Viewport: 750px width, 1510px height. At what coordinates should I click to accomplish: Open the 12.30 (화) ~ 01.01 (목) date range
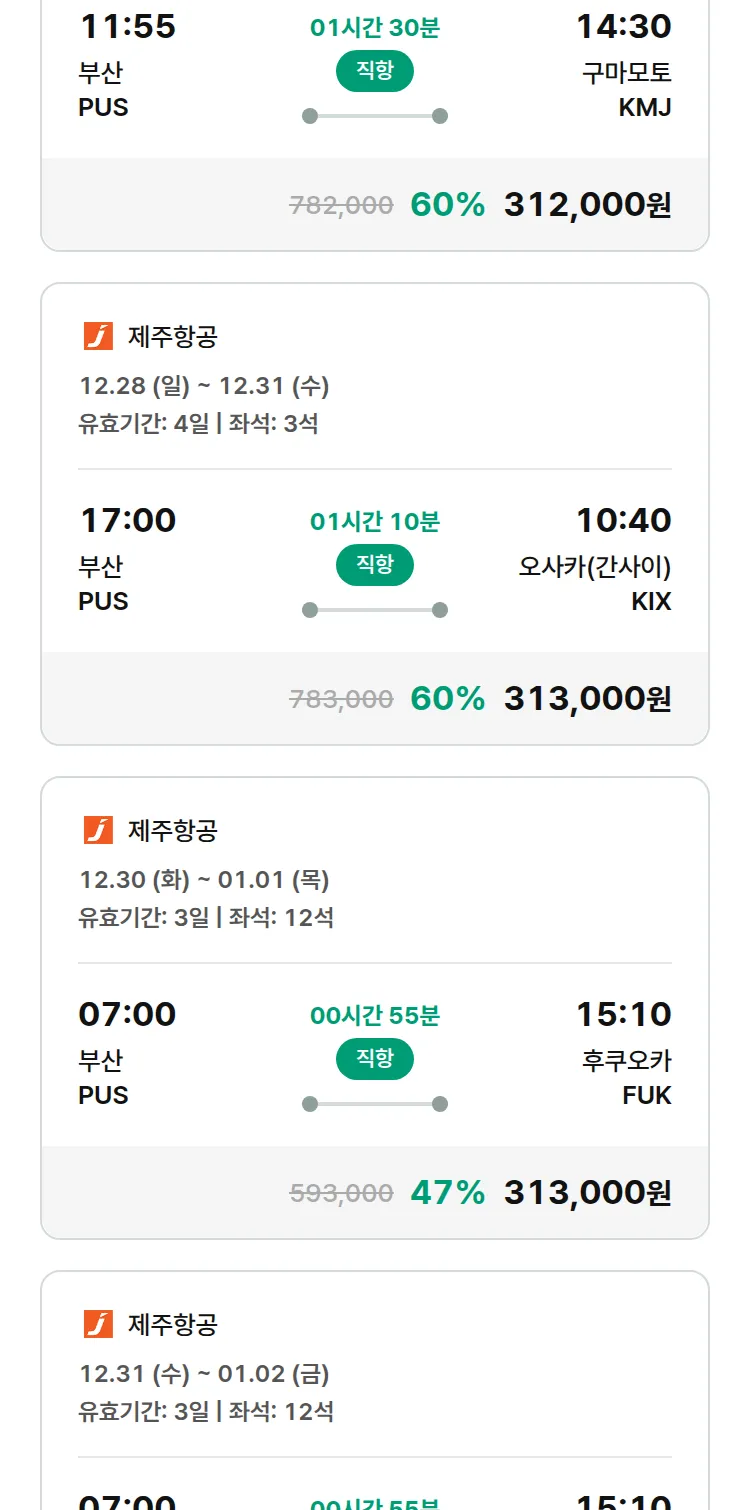click(204, 880)
